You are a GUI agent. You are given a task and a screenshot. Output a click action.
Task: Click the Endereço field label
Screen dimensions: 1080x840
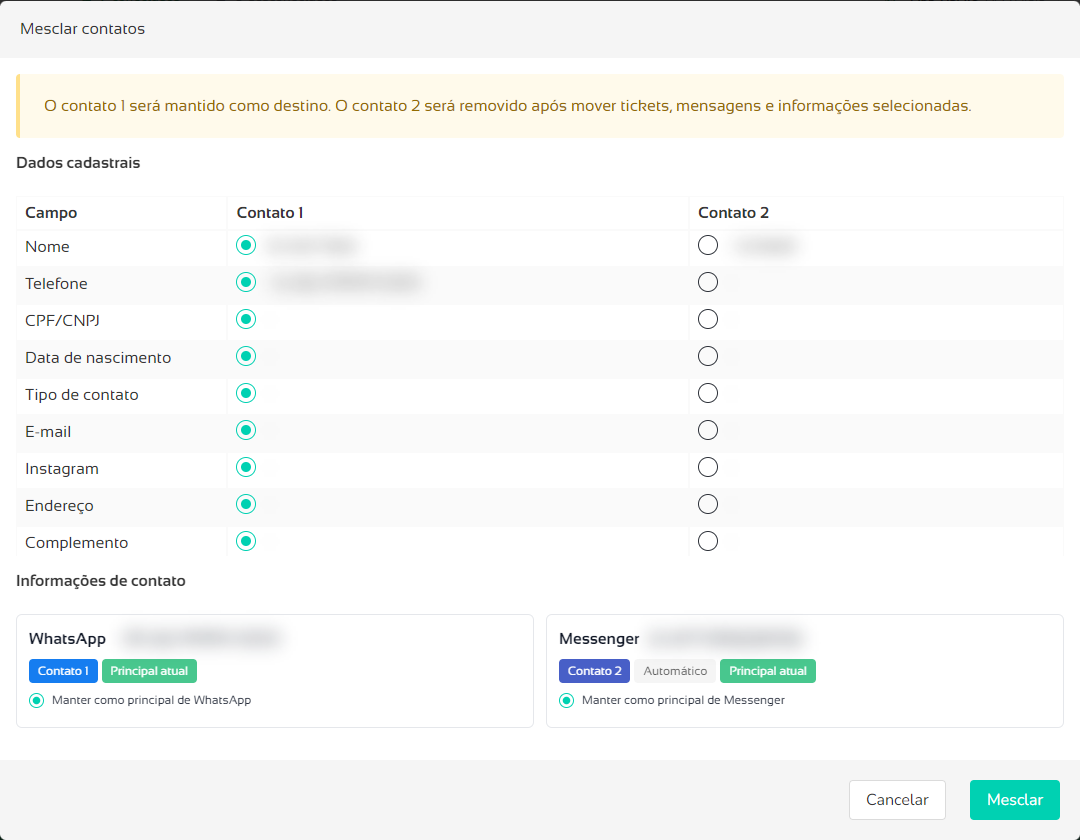tap(59, 505)
